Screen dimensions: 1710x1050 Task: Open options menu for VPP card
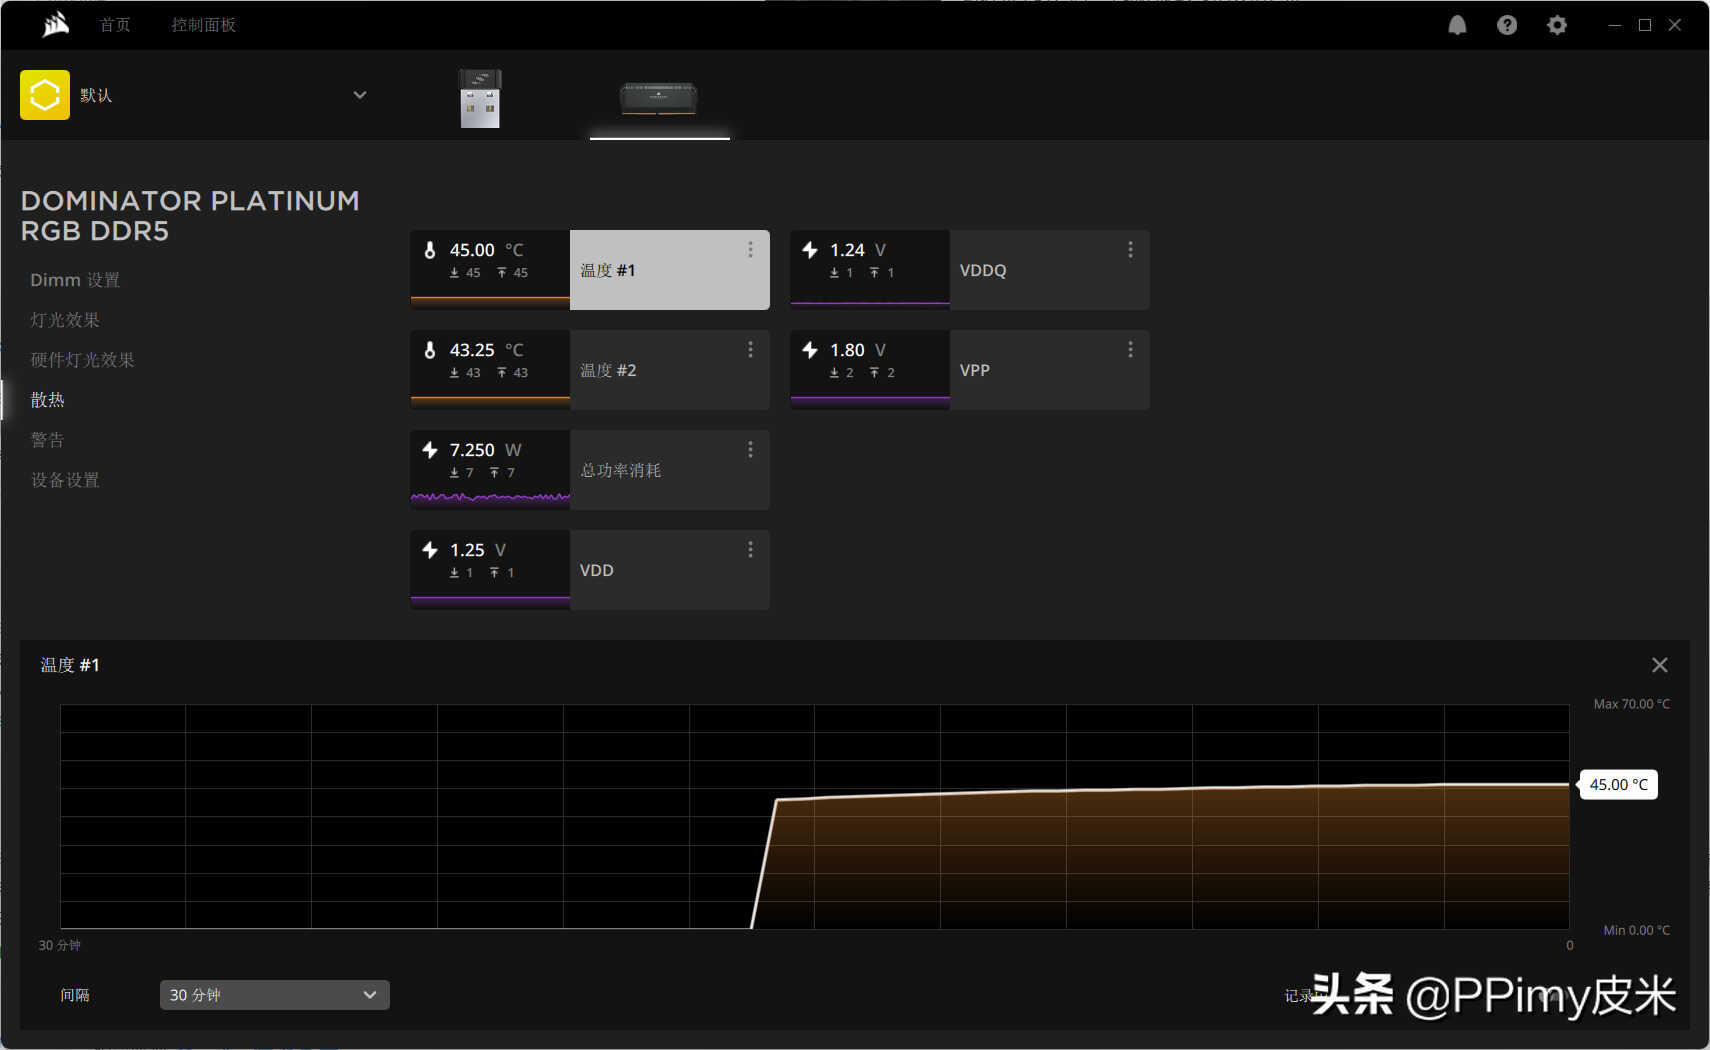click(x=1130, y=350)
